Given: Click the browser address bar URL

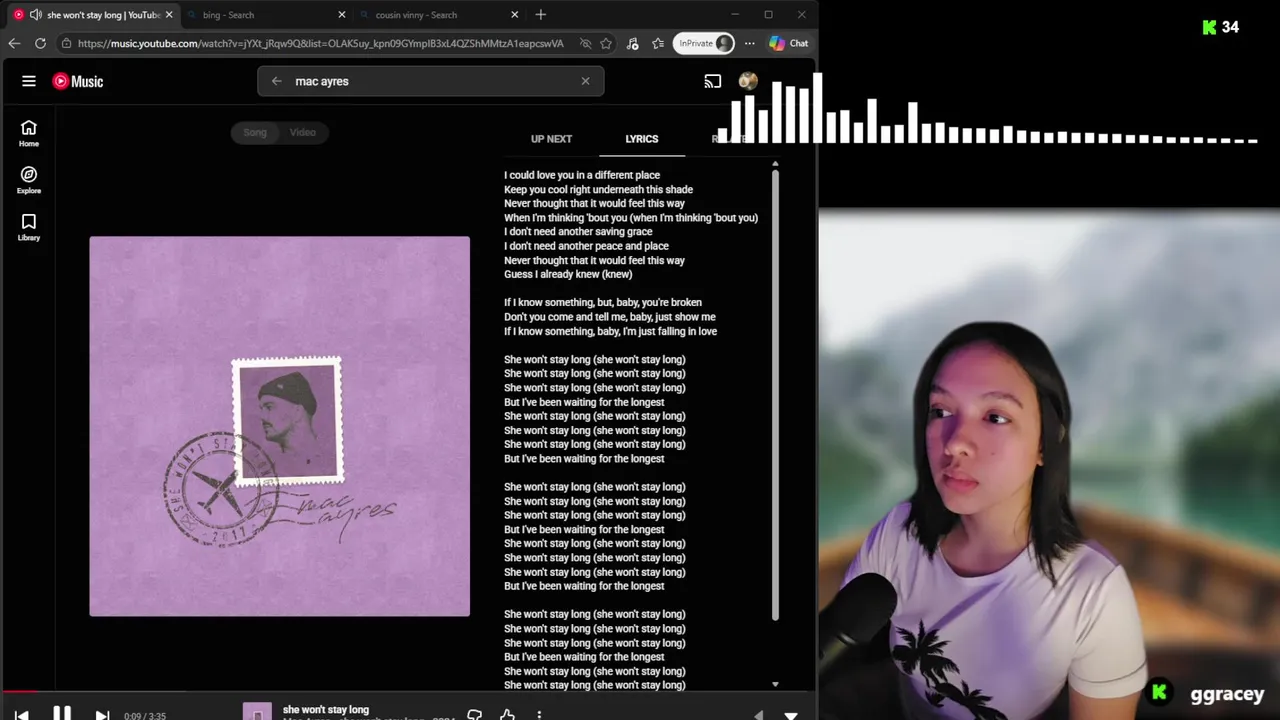Looking at the screenshot, I should (x=320, y=43).
